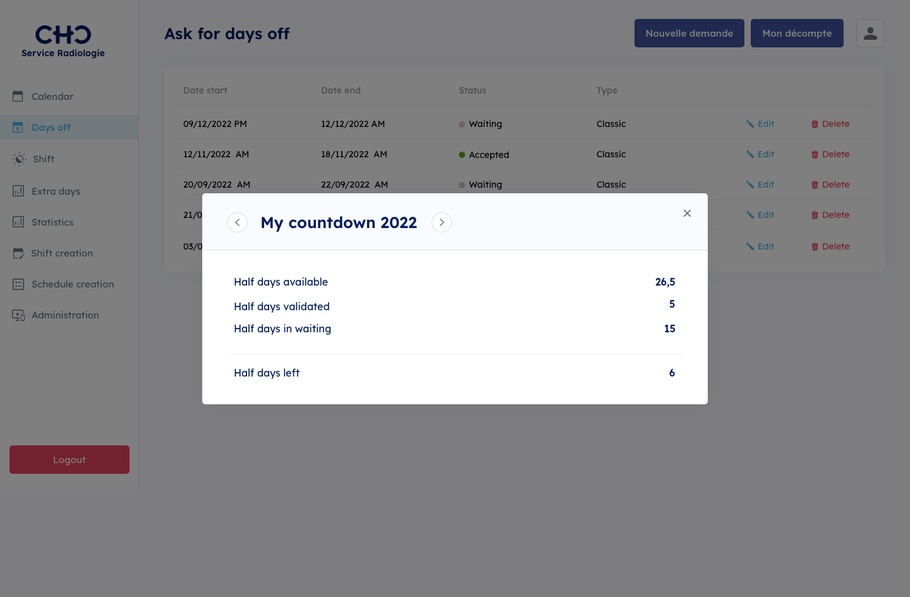Click the Administration icon
Viewport: 910px width, 597px height.
tap(18, 315)
